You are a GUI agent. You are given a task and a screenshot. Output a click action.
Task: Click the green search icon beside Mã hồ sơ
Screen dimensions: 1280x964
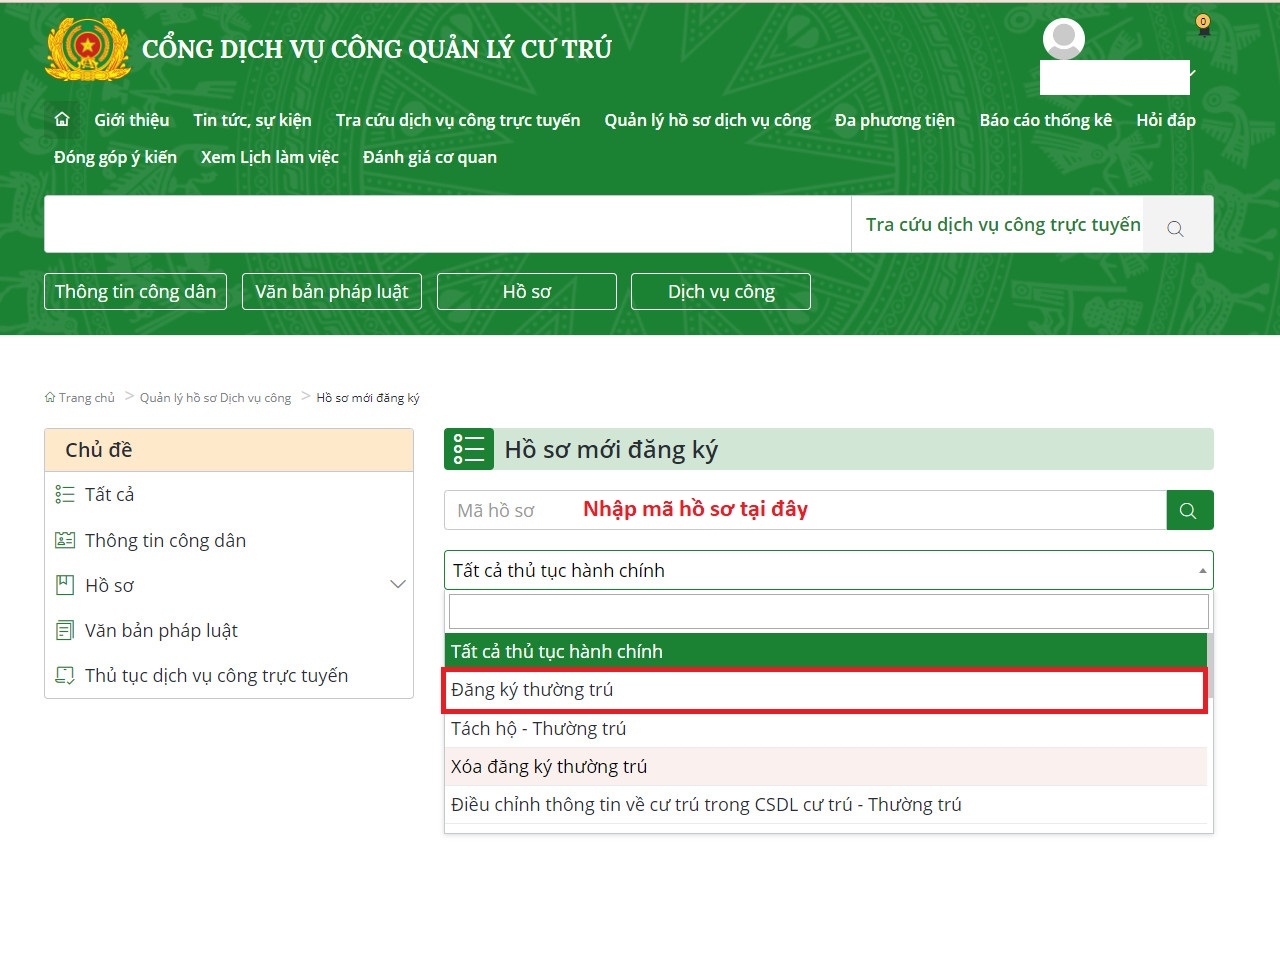[x=1189, y=510]
